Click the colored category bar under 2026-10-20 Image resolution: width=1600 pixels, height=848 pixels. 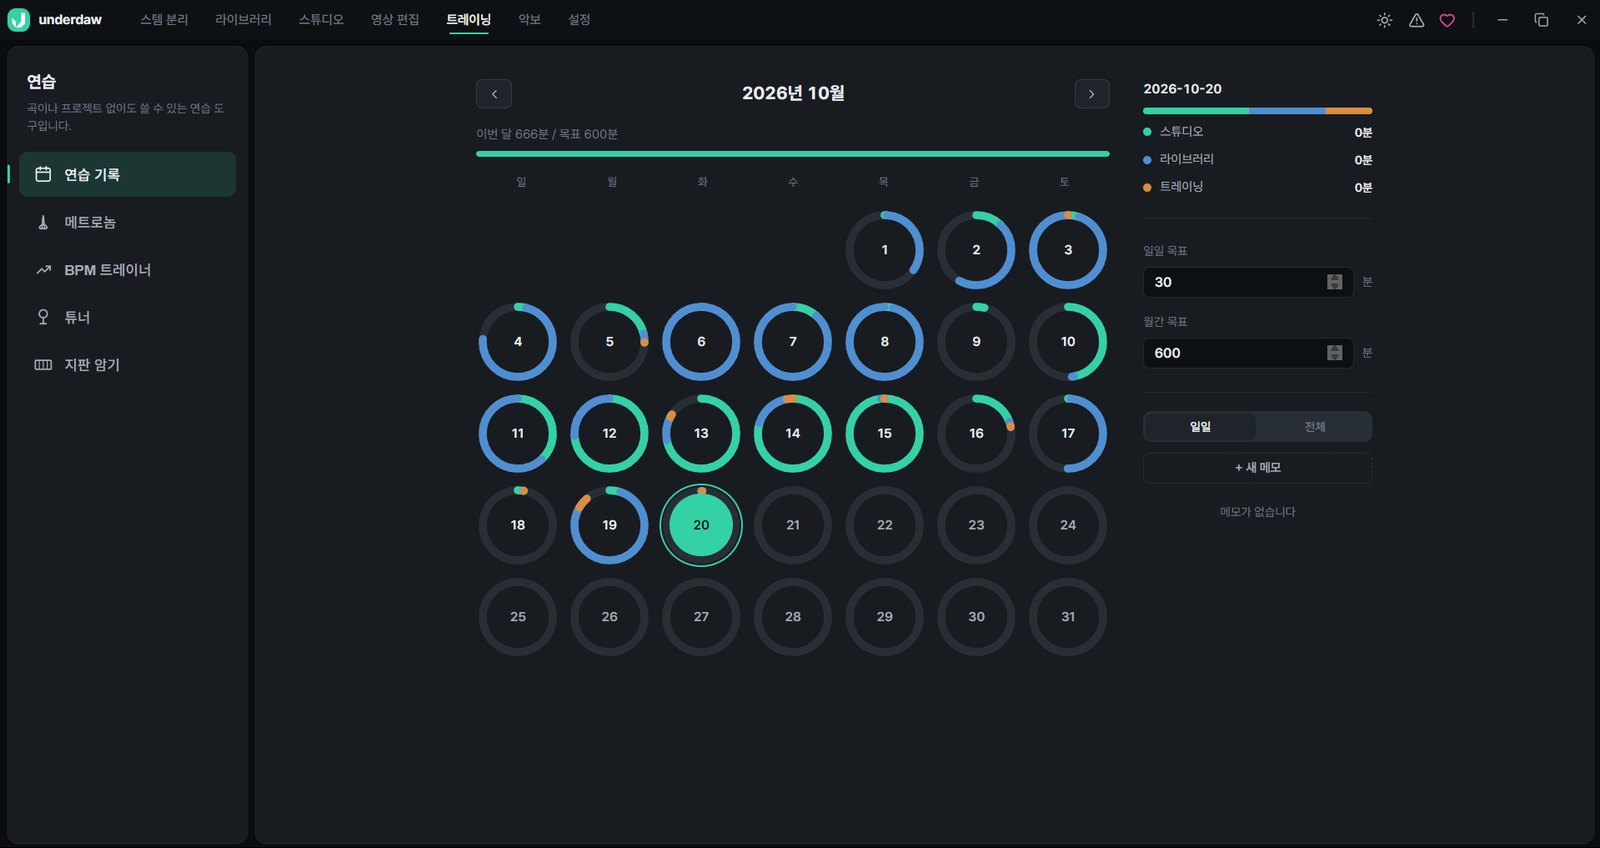[x=1257, y=111]
